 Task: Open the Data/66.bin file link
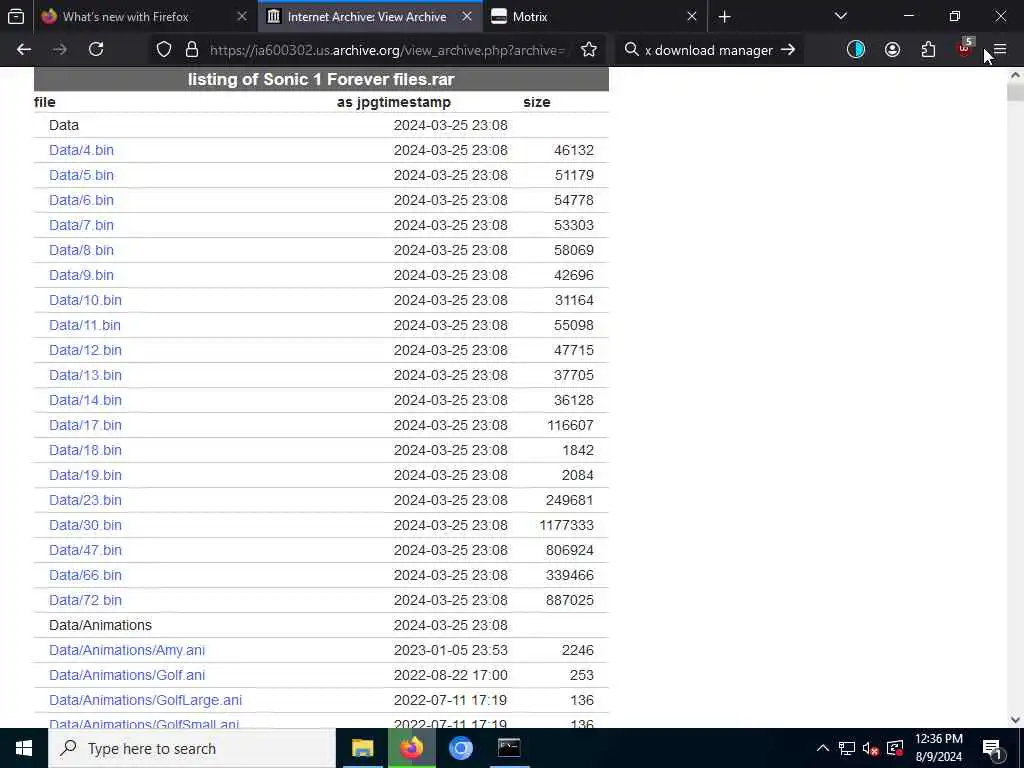[x=86, y=575]
